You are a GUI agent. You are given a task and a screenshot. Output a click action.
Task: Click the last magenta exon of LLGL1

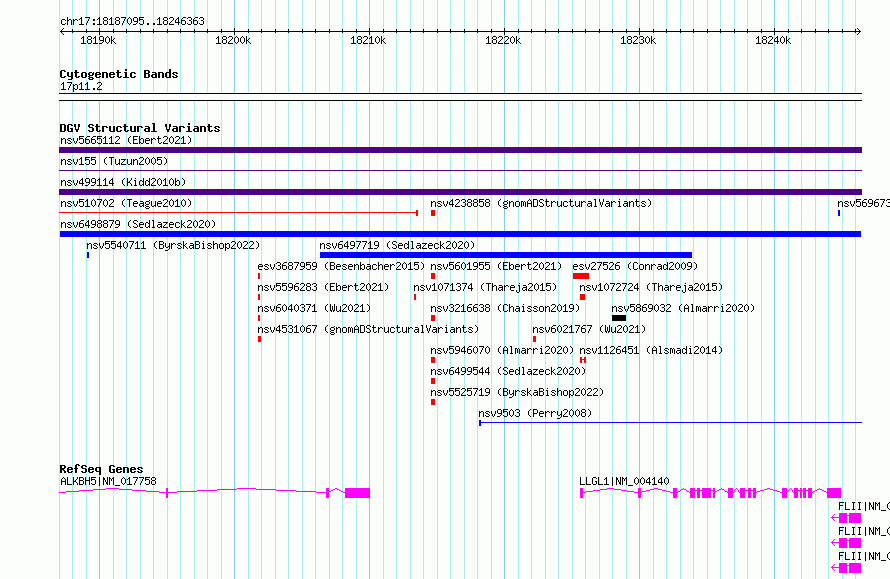pyautogui.click(x=834, y=493)
